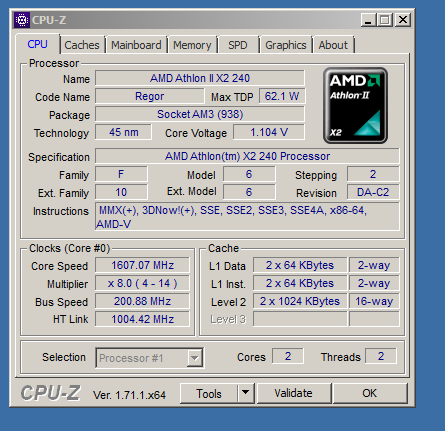The height and width of the screenshot is (431, 445).
Task: Click the Core Voltage value 1.104 V
Action: (269, 132)
